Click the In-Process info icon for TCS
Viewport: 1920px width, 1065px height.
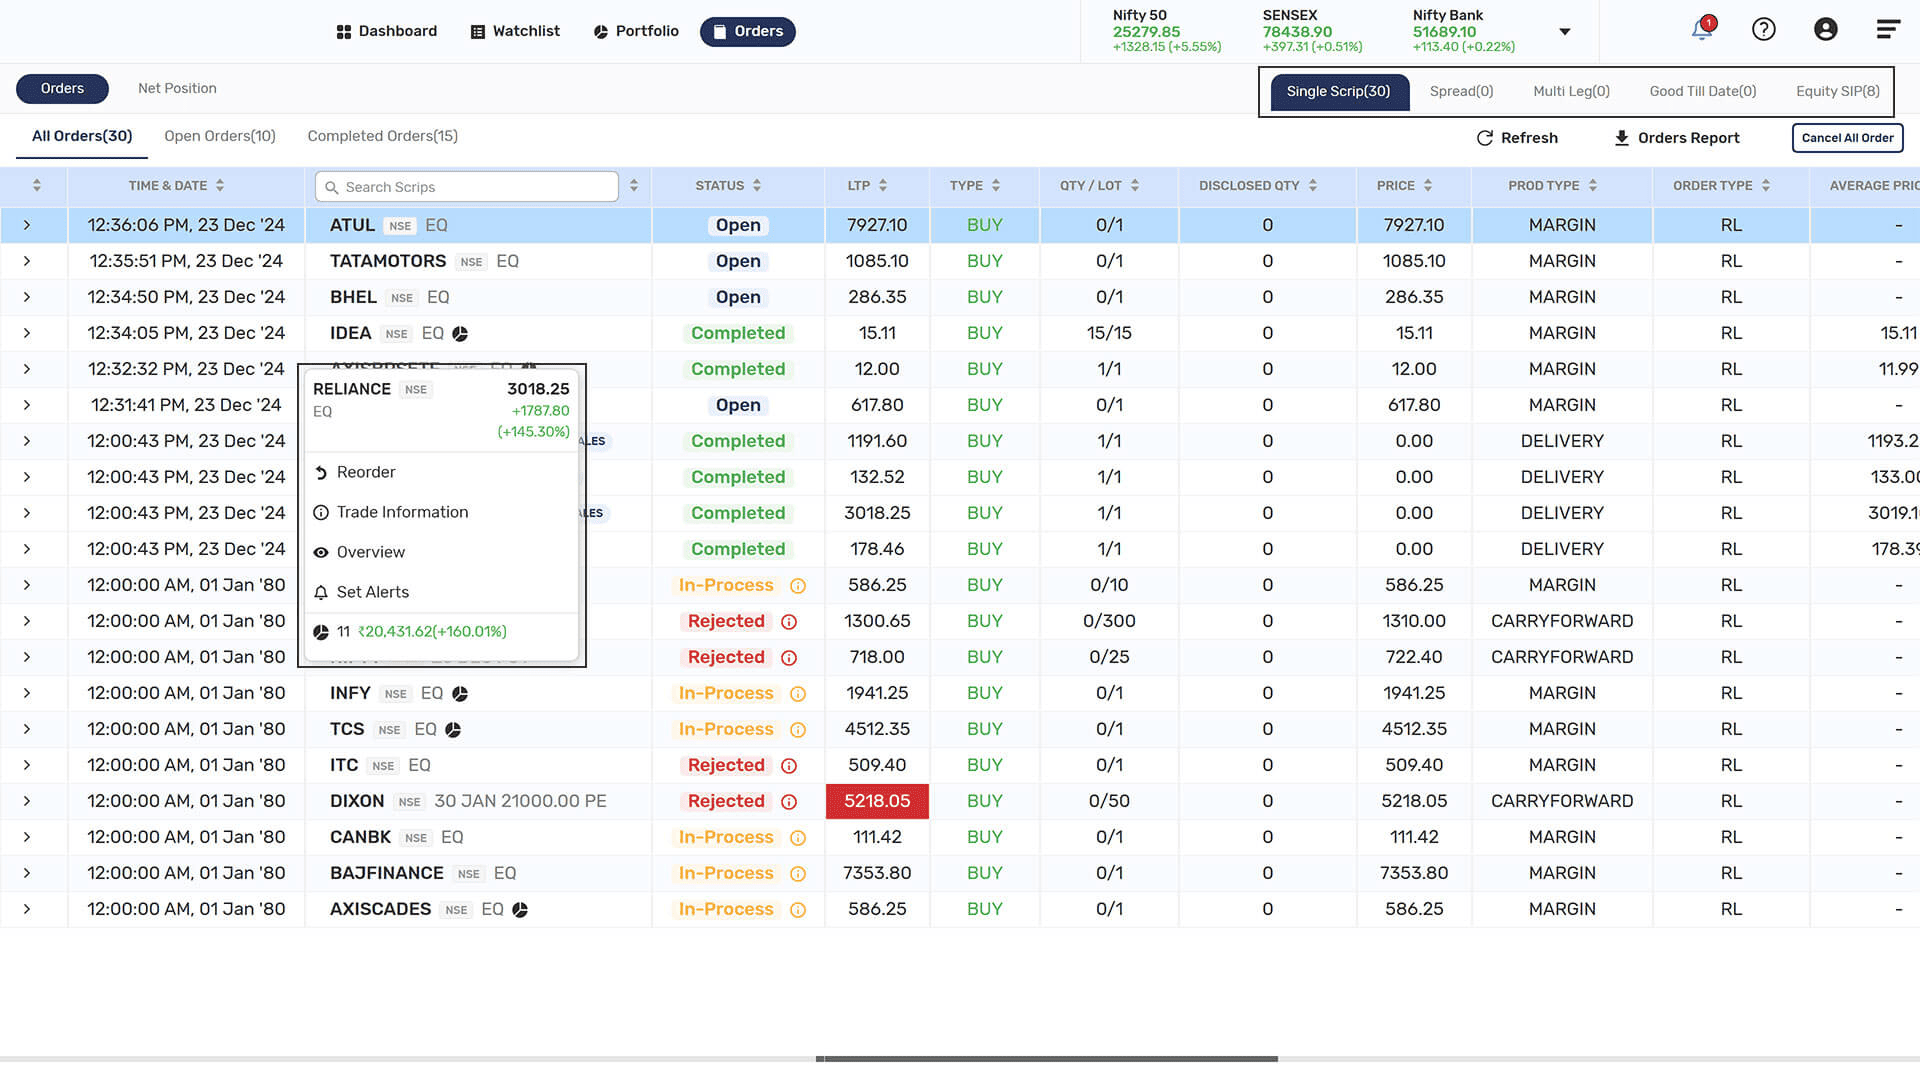point(798,730)
